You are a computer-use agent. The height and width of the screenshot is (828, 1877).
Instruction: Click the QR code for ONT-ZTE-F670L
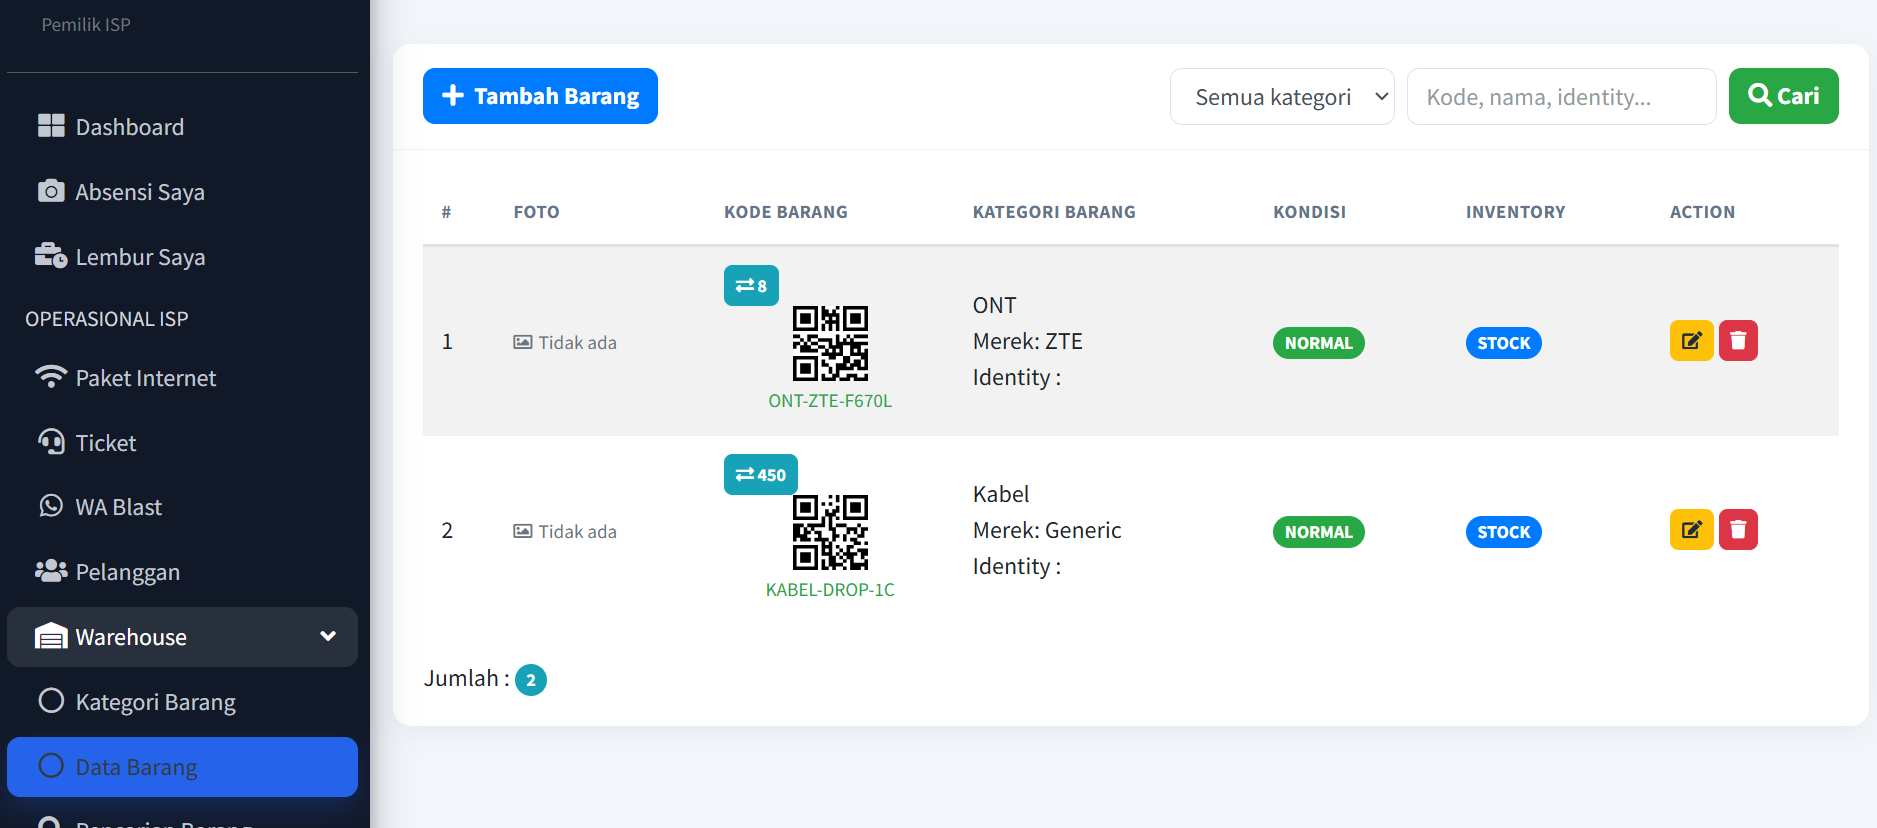pyautogui.click(x=830, y=343)
